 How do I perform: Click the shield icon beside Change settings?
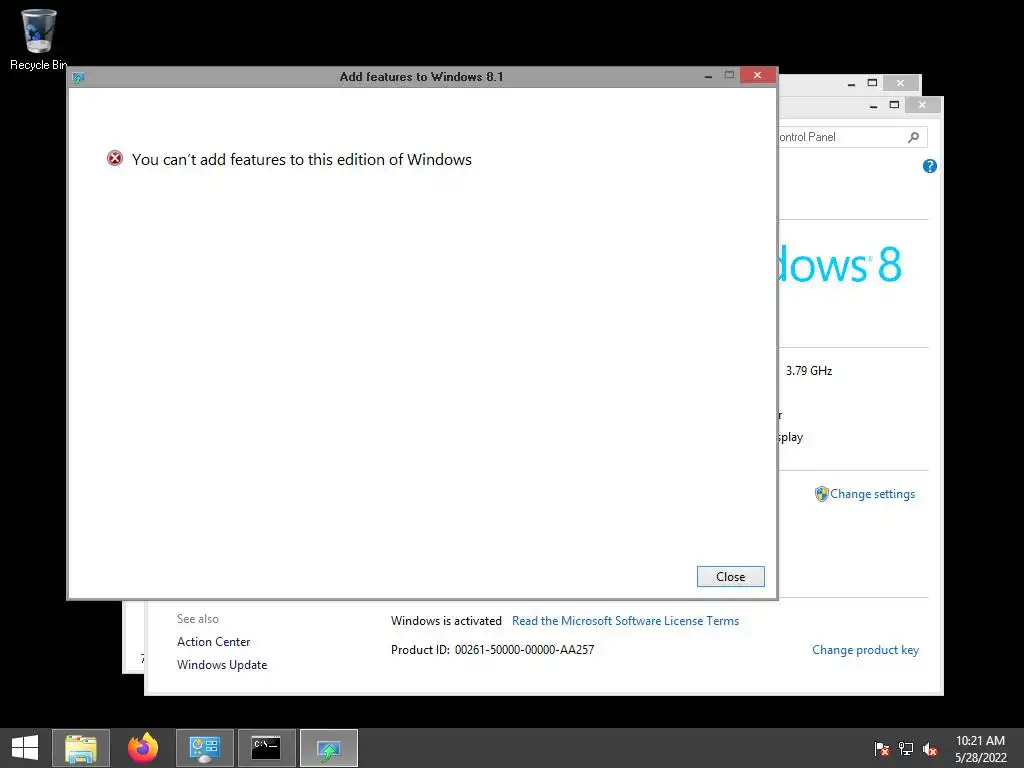[822, 494]
